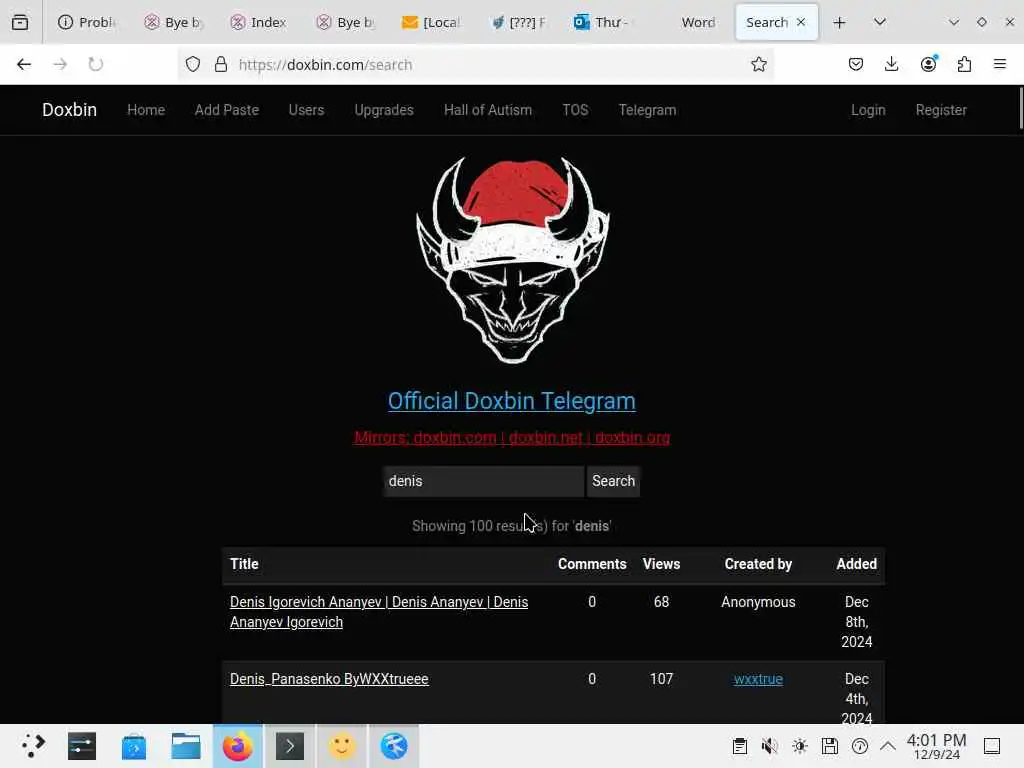Focus the search box containing 'denis'
This screenshot has height=768, width=1024.
pyautogui.click(x=483, y=481)
